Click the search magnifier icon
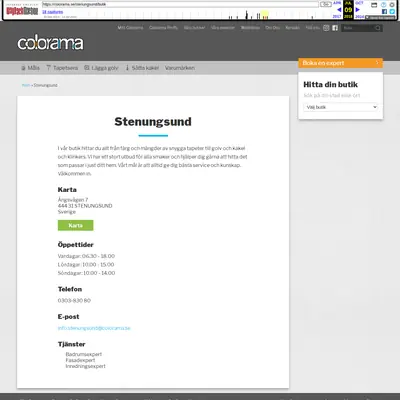This screenshot has height=400, width=400. click(x=378, y=28)
